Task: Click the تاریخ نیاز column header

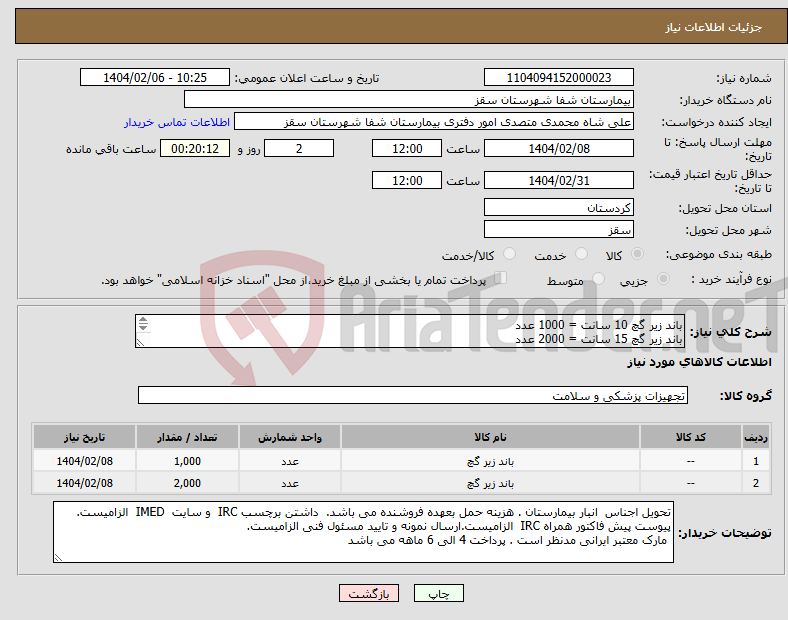Action: tap(84, 437)
